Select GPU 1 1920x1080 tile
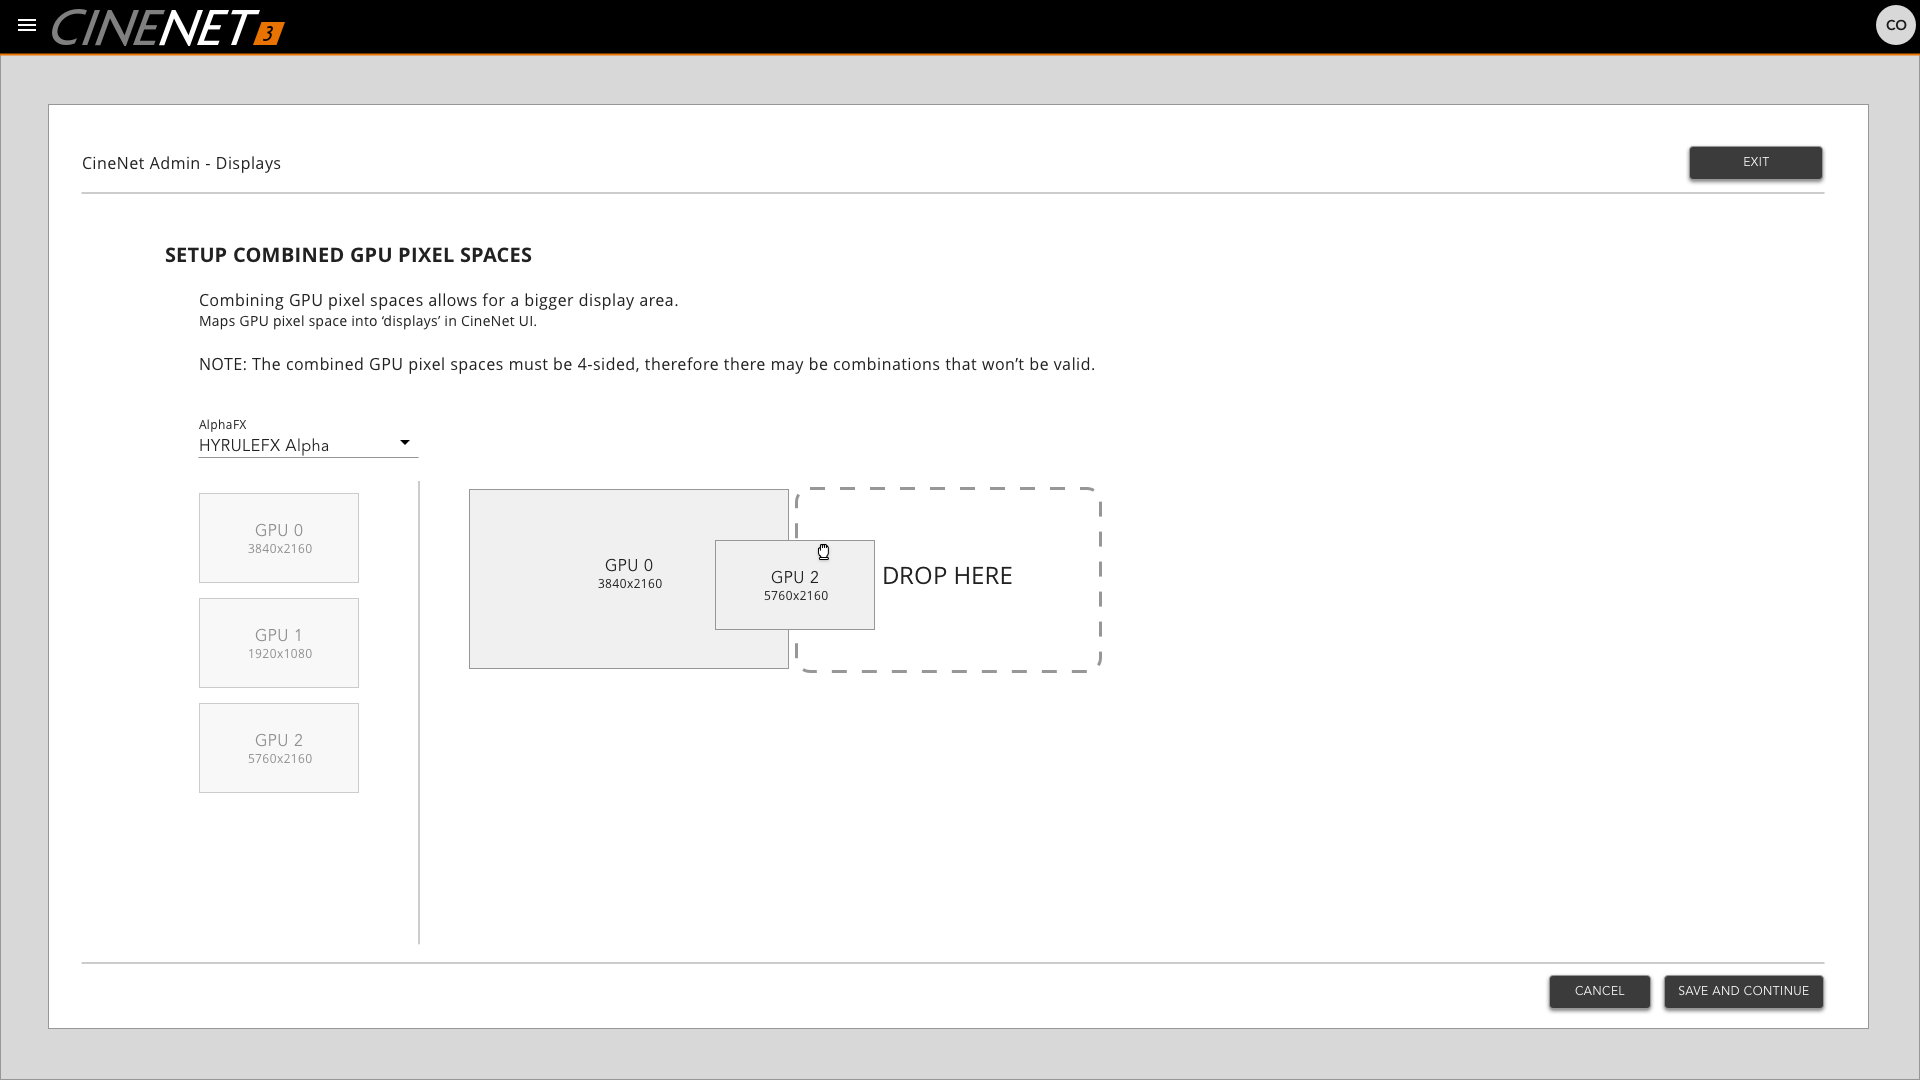The image size is (1920, 1080). point(279,643)
